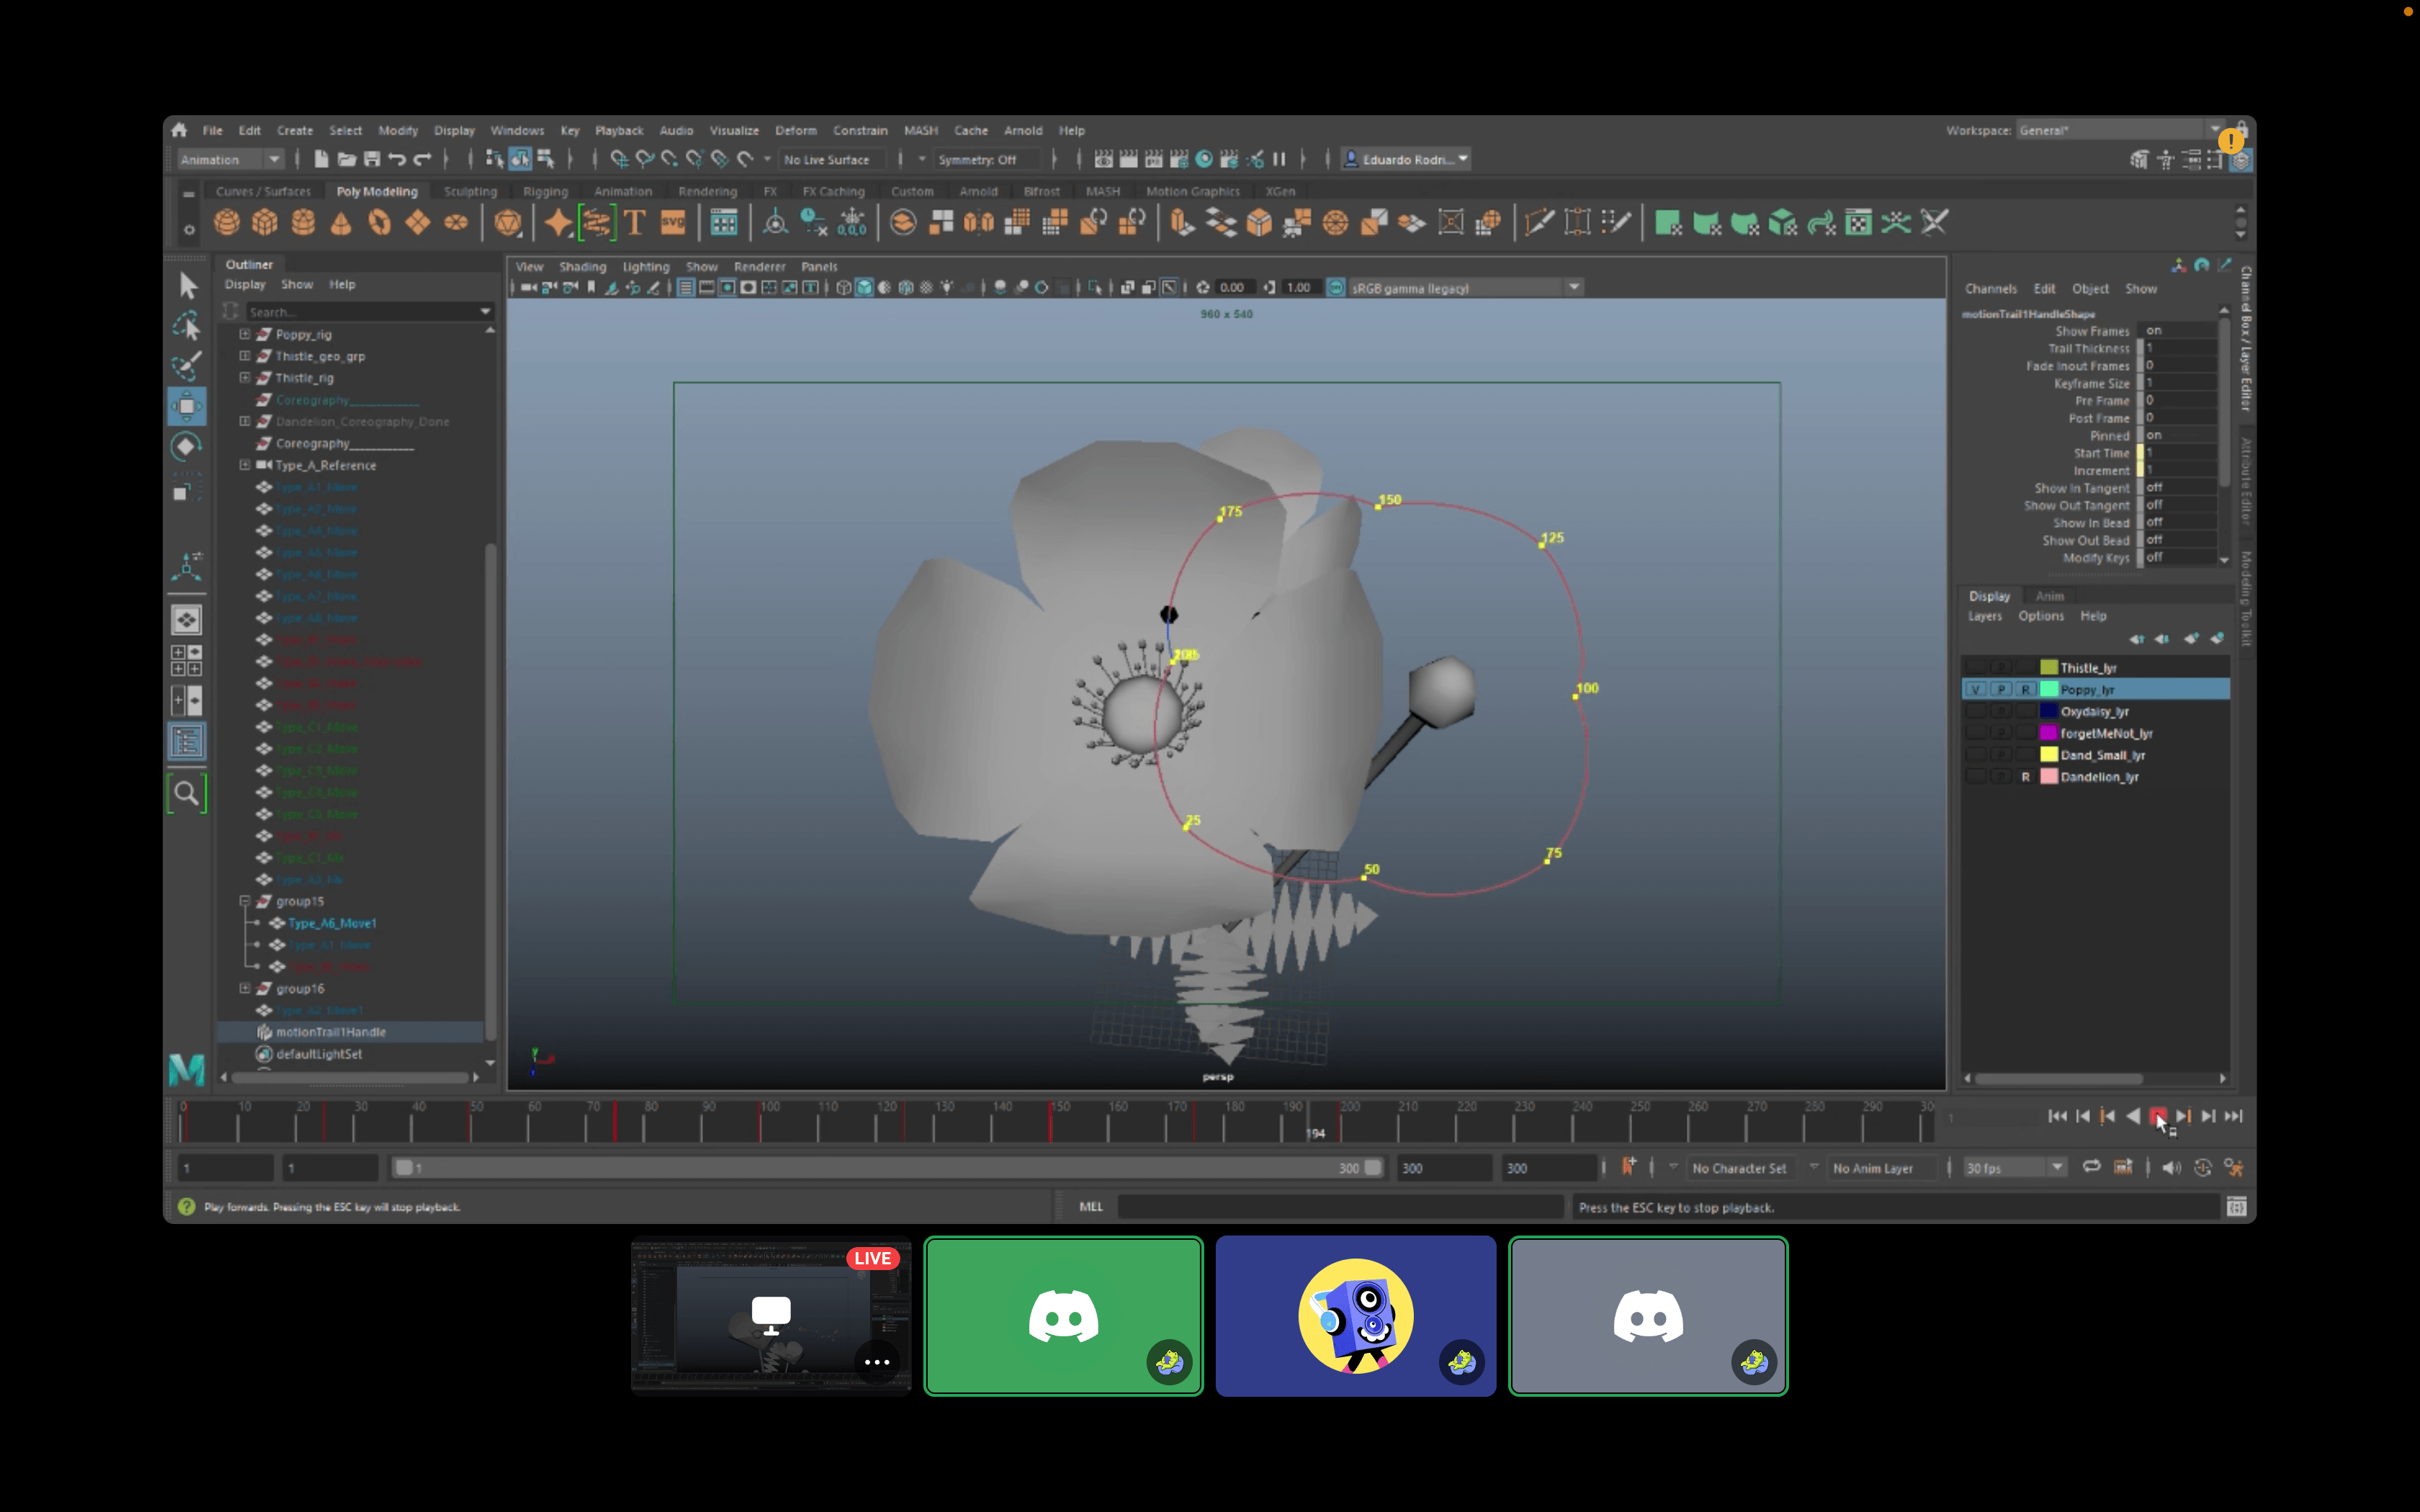Open the 30 fps frame rate dropdown

point(2056,1167)
